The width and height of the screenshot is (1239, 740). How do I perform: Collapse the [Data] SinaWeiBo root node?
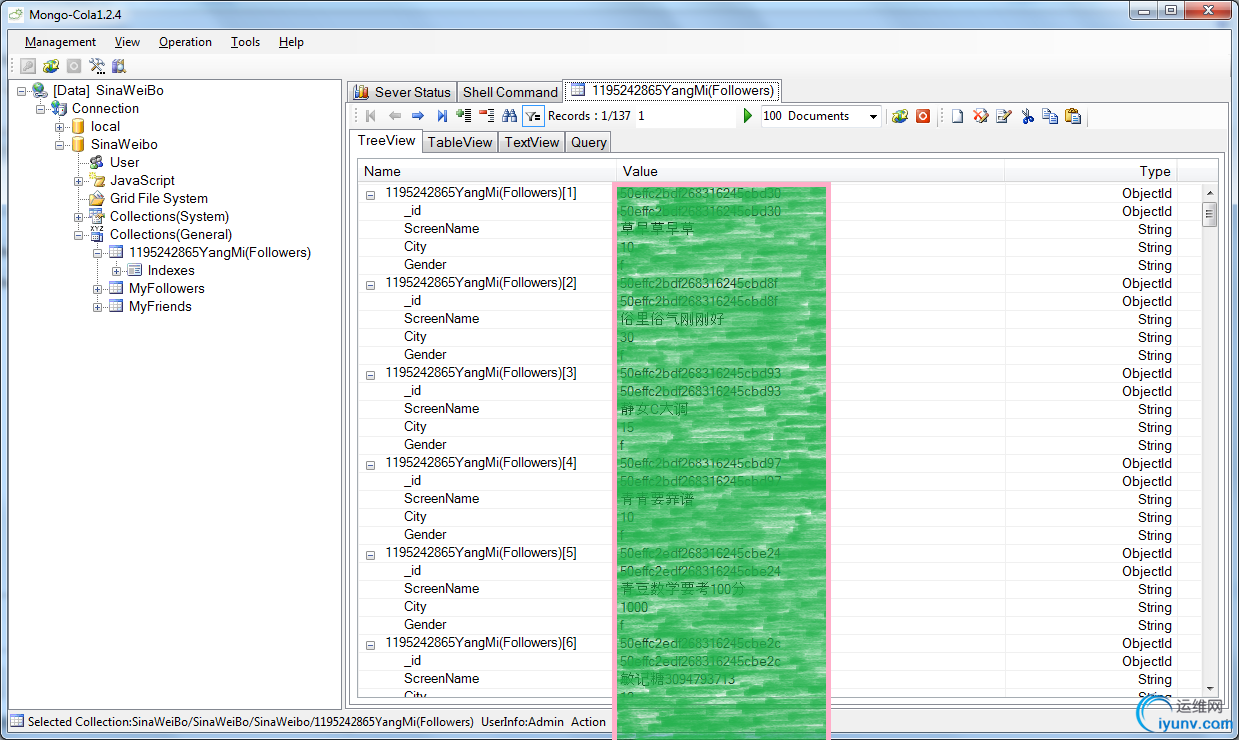click(22, 91)
